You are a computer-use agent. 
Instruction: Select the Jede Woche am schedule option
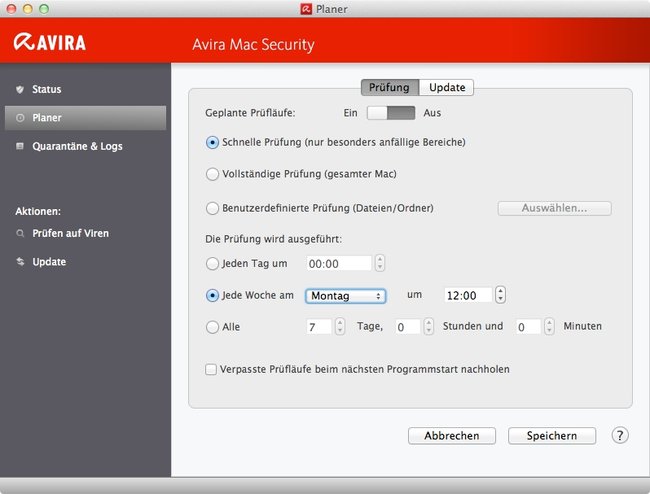pos(212,295)
